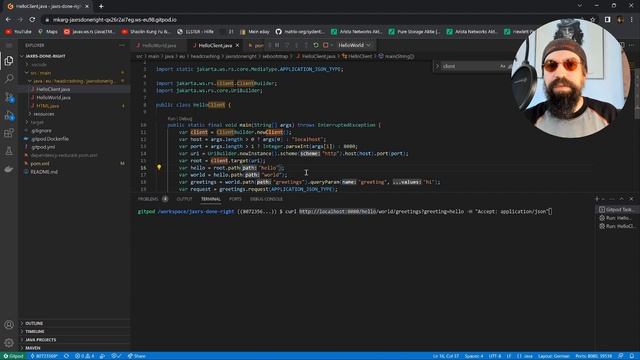This screenshot has height=360, width=640.
Task: Open the Run and Debug view
Action: 9,116
